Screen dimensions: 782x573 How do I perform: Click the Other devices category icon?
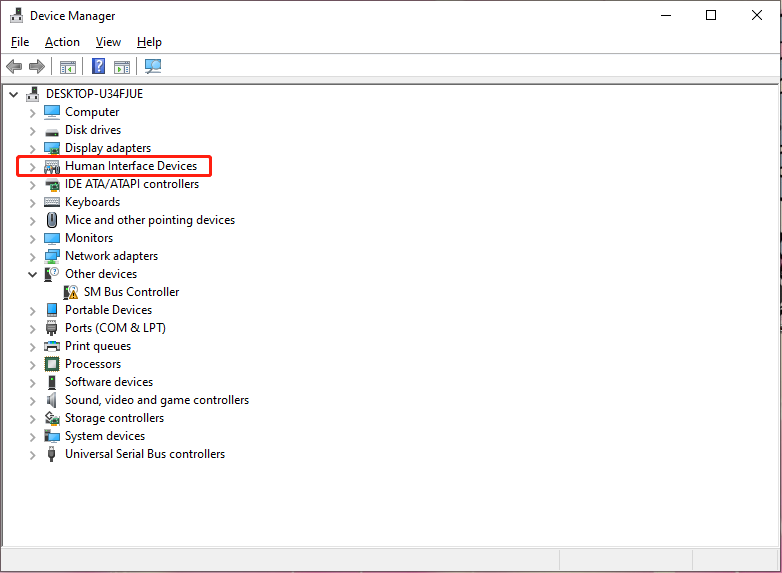(52, 274)
